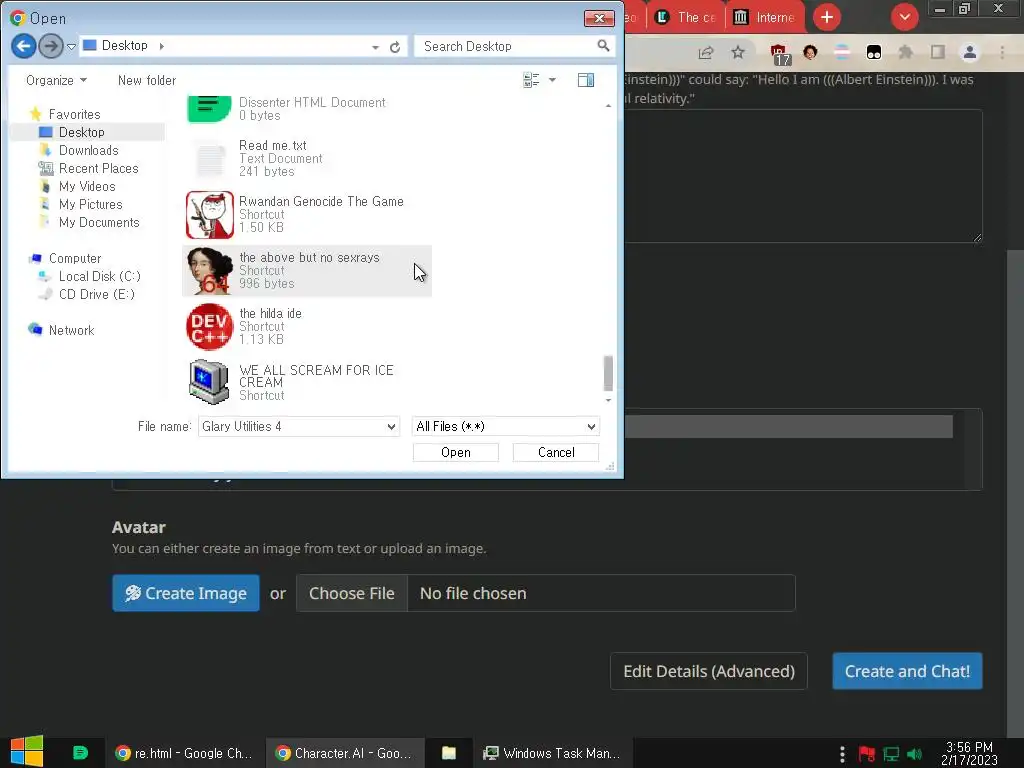The width and height of the screenshot is (1024, 768).
Task: Select Network in the navigation pane
Action: 71,330
